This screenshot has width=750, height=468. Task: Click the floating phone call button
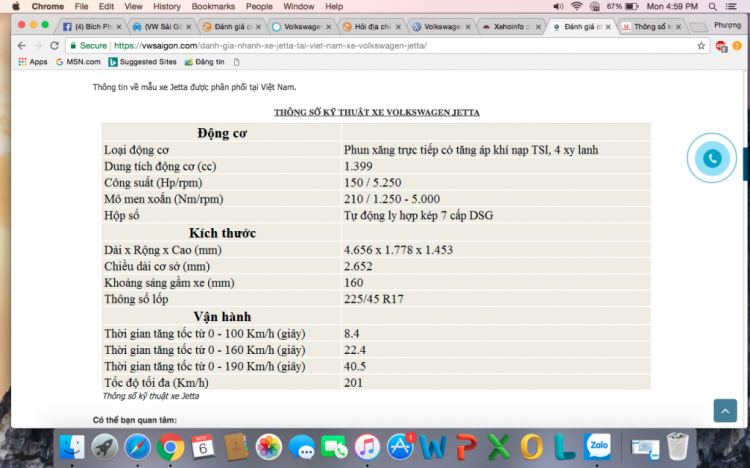712,158
